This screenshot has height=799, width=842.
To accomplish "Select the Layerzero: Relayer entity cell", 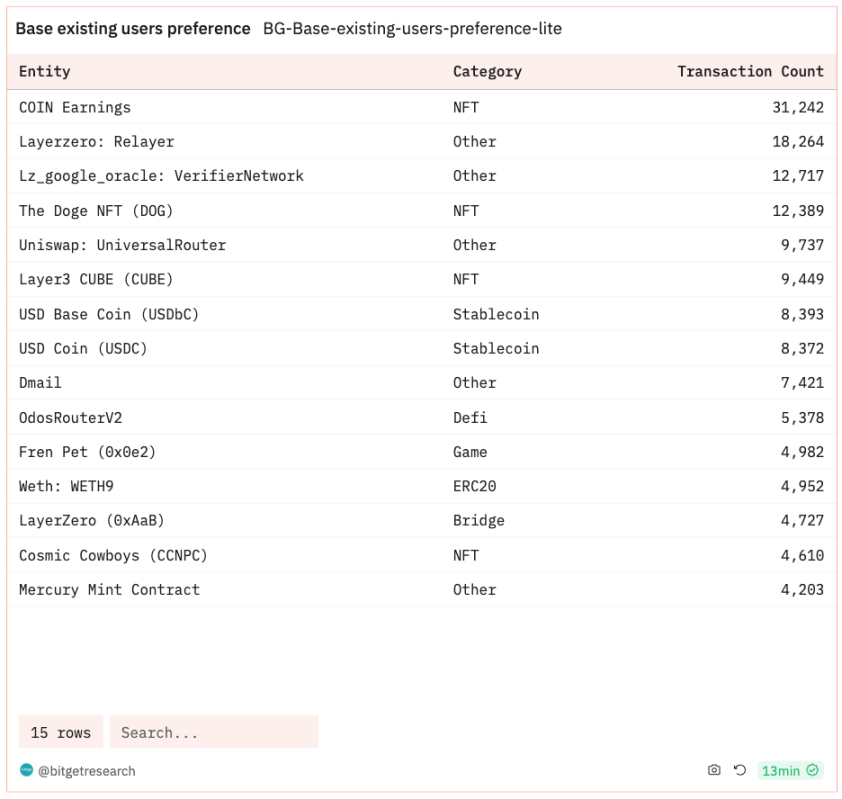I will [x=97, y=141].
